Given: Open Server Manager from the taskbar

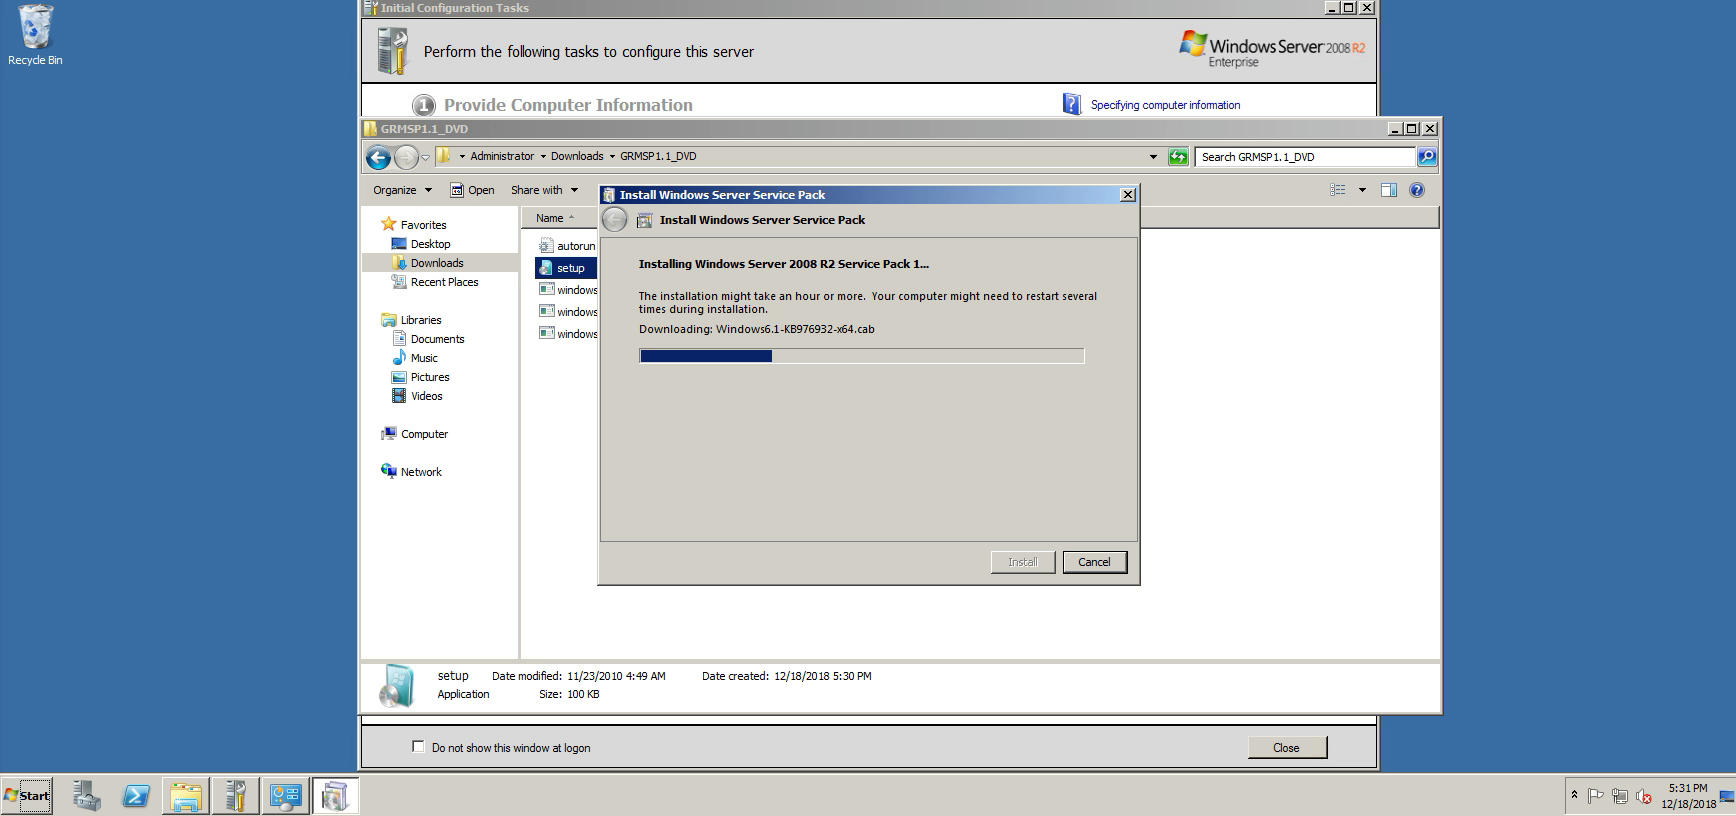Looking at the screenshot, I should 86,796.
